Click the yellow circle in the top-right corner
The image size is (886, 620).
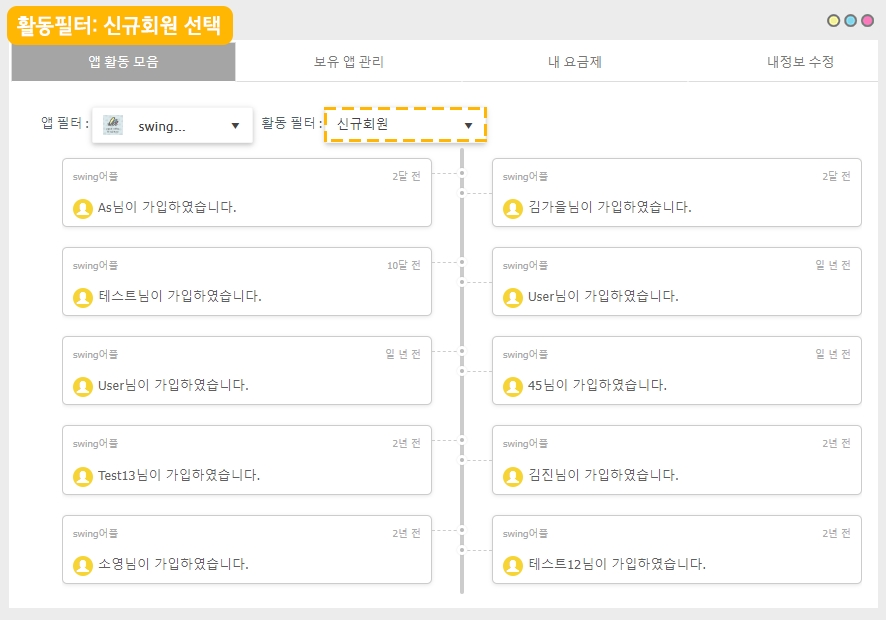[x=833, y=20]
